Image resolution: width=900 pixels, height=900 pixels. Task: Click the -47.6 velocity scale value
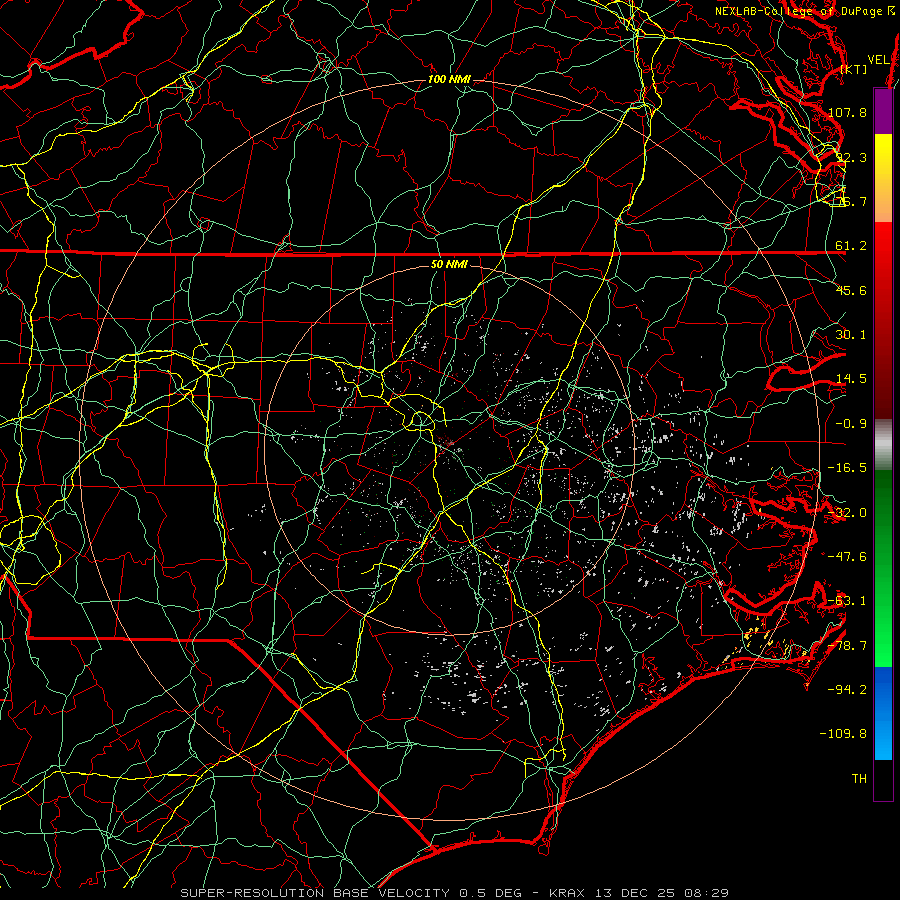click(847, 557)
